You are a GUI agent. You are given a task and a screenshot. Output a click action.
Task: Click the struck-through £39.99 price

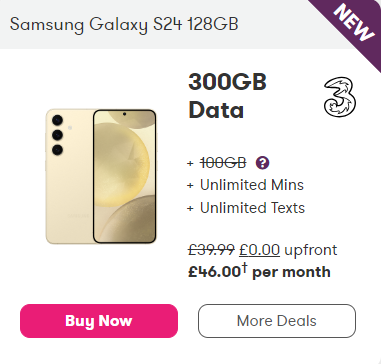(x=212, y=250)
